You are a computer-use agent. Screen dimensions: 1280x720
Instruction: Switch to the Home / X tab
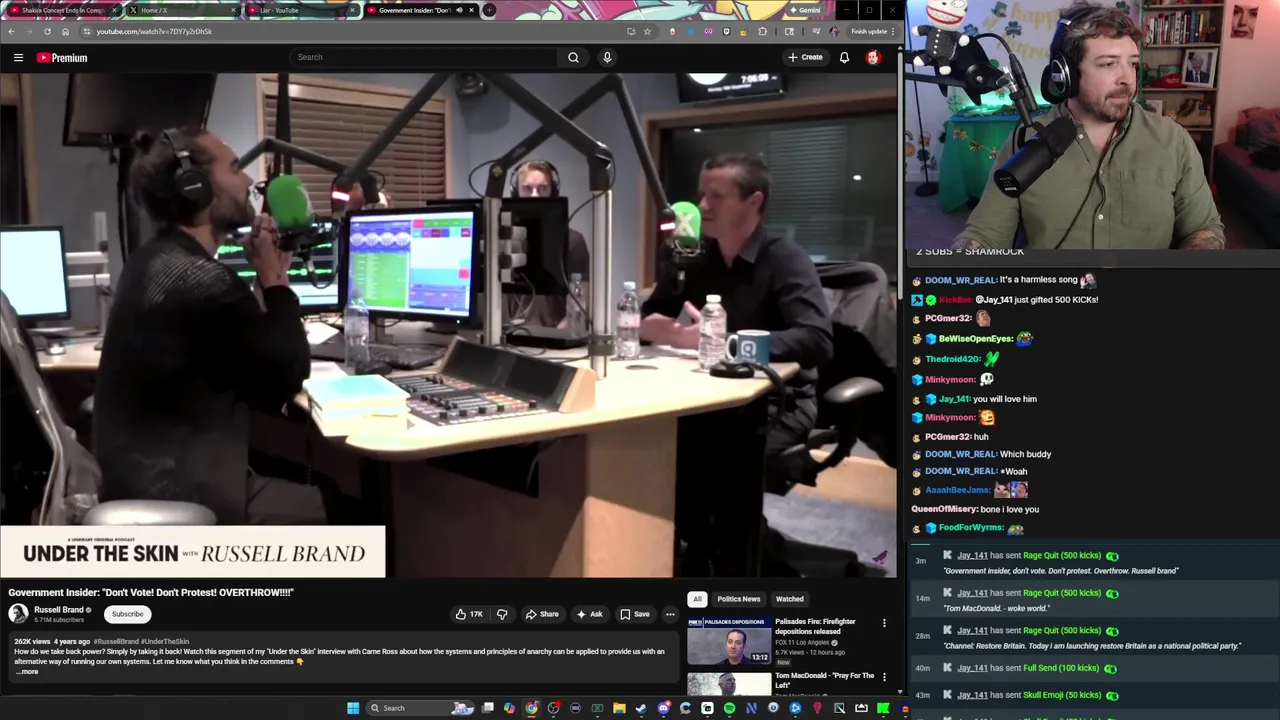pyautogui.click(x=182, y=10)
